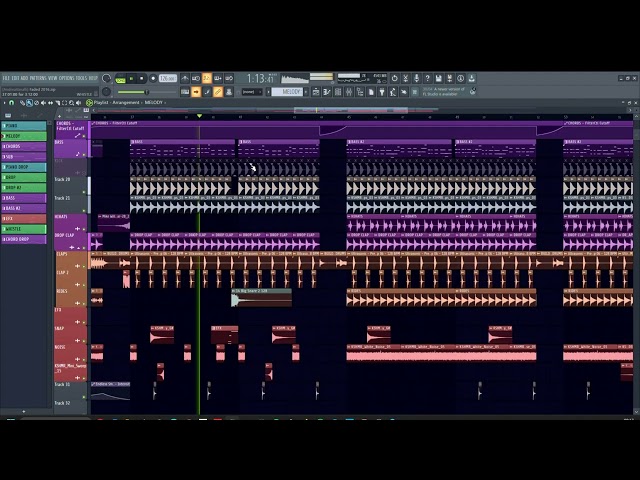Adjust the master volume knob

click(x=107, y=78)
